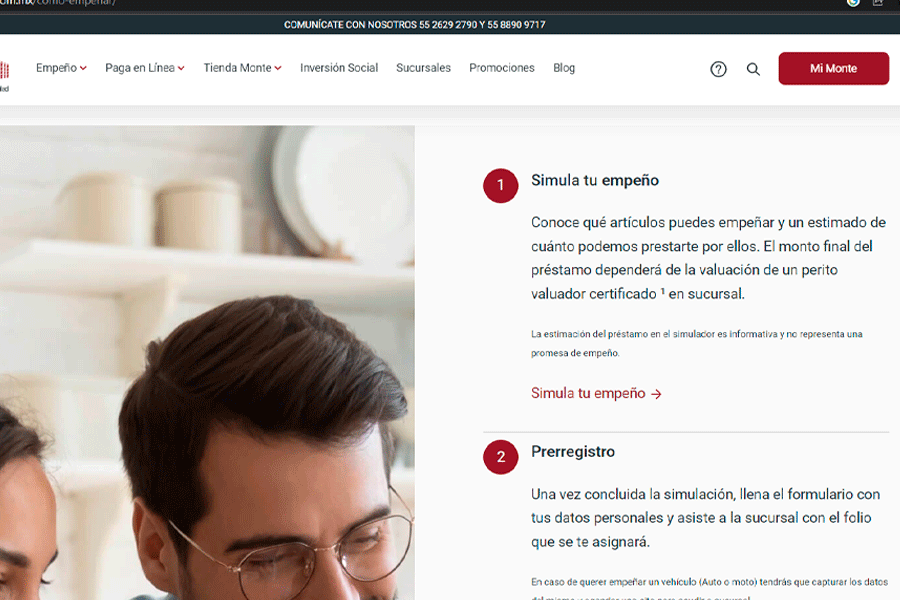Expand the Empeño dropdown menu
Viewport: 900px width, 600px height.
pyautogui.click(x=61, y=68)
